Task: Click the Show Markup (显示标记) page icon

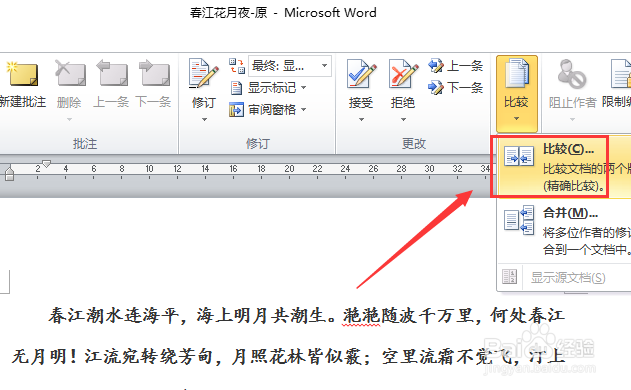Action: pos(236,88)
